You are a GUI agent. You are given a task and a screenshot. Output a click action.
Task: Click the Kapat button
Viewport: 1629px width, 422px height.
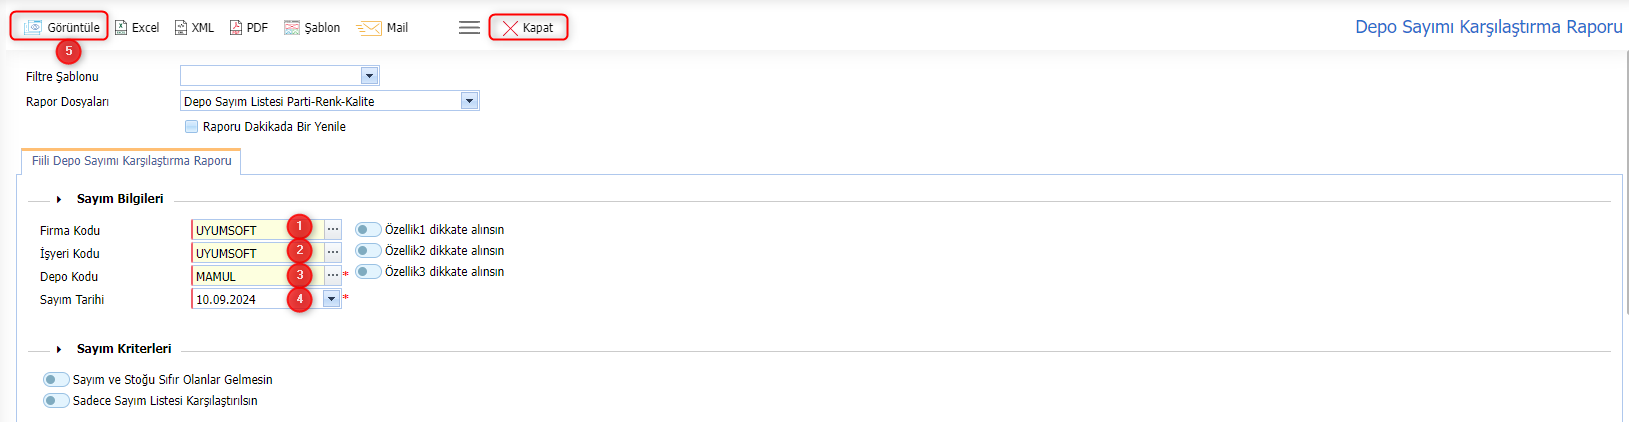[x=528, y=27]
